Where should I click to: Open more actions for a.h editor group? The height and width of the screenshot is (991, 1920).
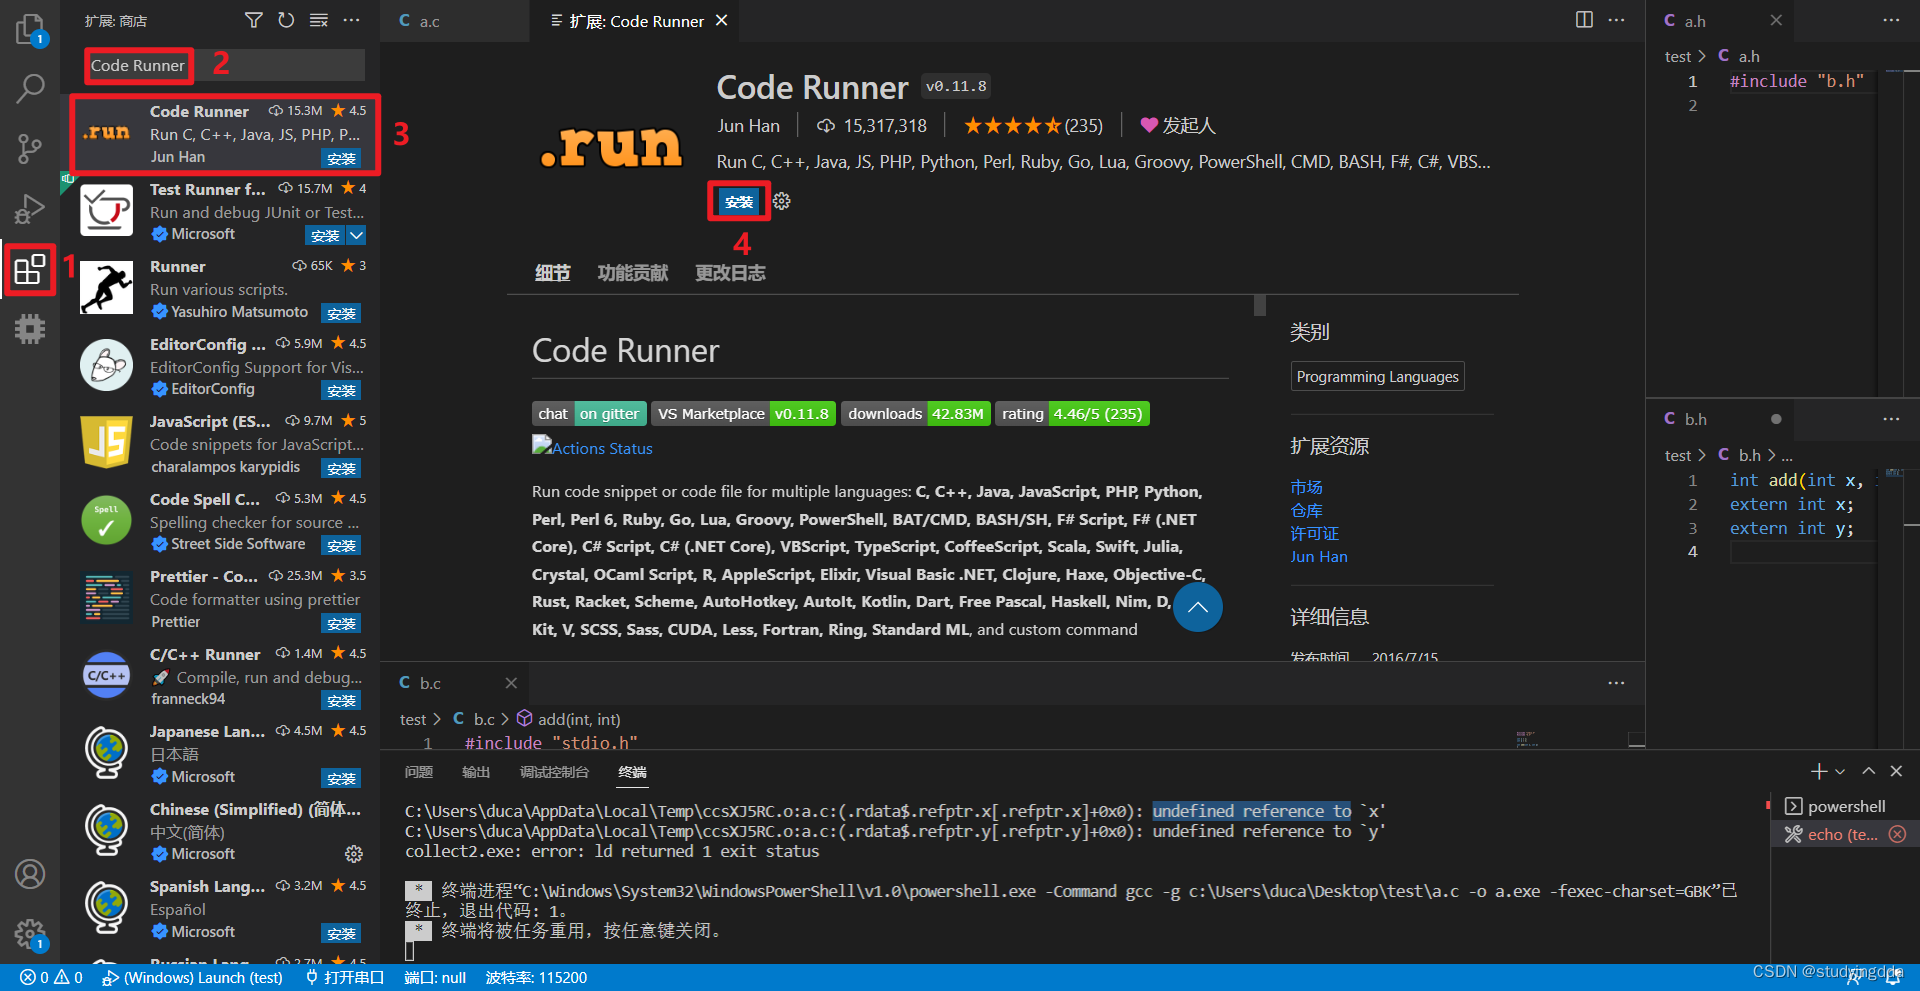coord(1891,20)
